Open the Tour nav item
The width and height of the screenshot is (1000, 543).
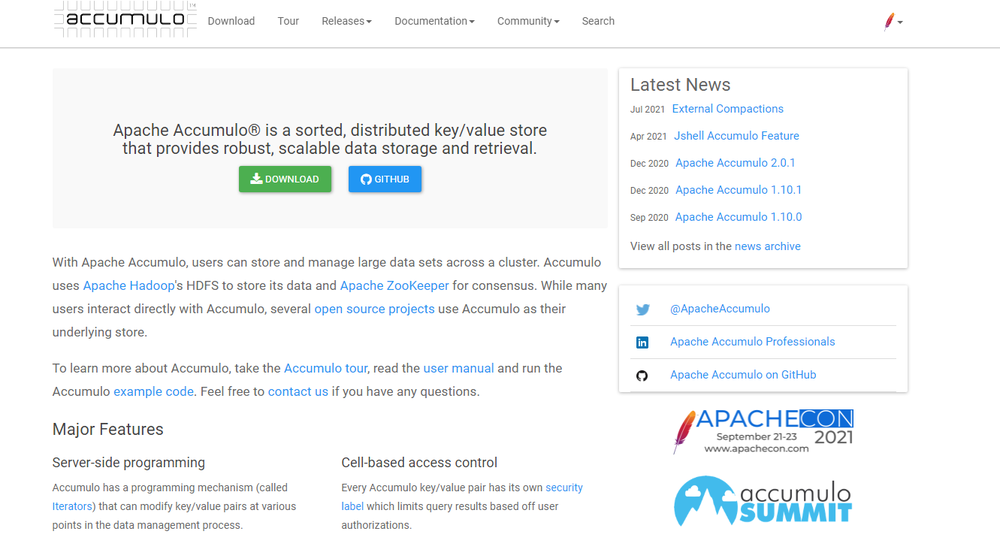click(x=288, y=21)
